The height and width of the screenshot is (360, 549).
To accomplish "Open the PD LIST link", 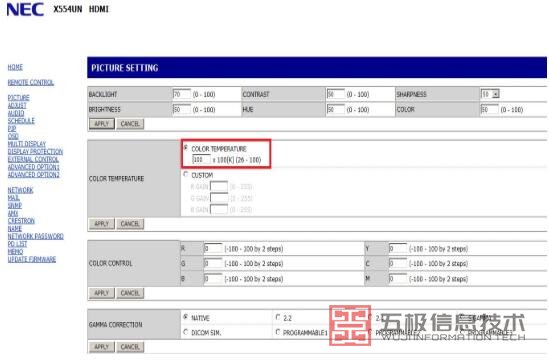I will pos(17,244).
